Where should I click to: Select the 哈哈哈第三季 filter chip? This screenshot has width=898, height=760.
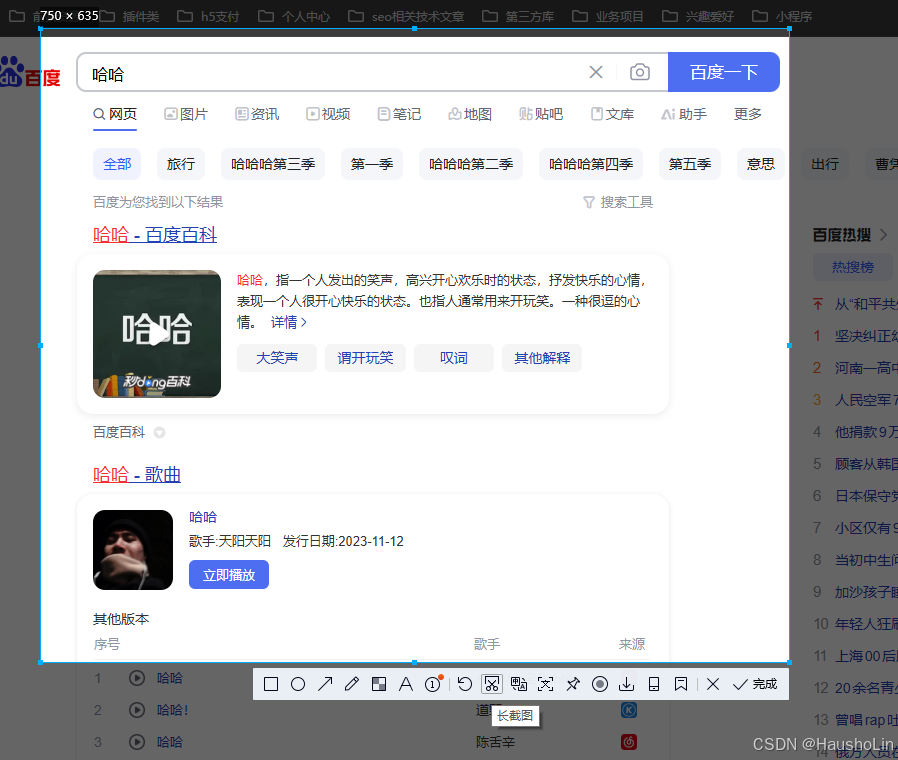click(x=273, y=164)
